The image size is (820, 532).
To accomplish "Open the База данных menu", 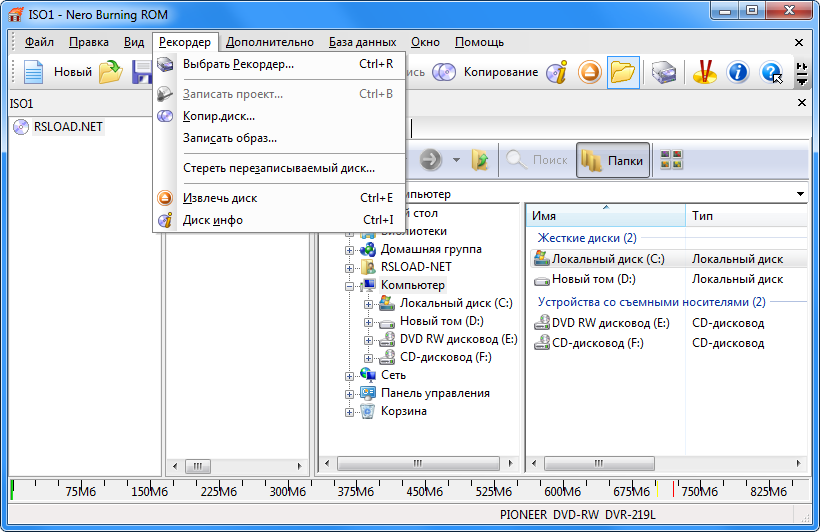I will 362,42.
